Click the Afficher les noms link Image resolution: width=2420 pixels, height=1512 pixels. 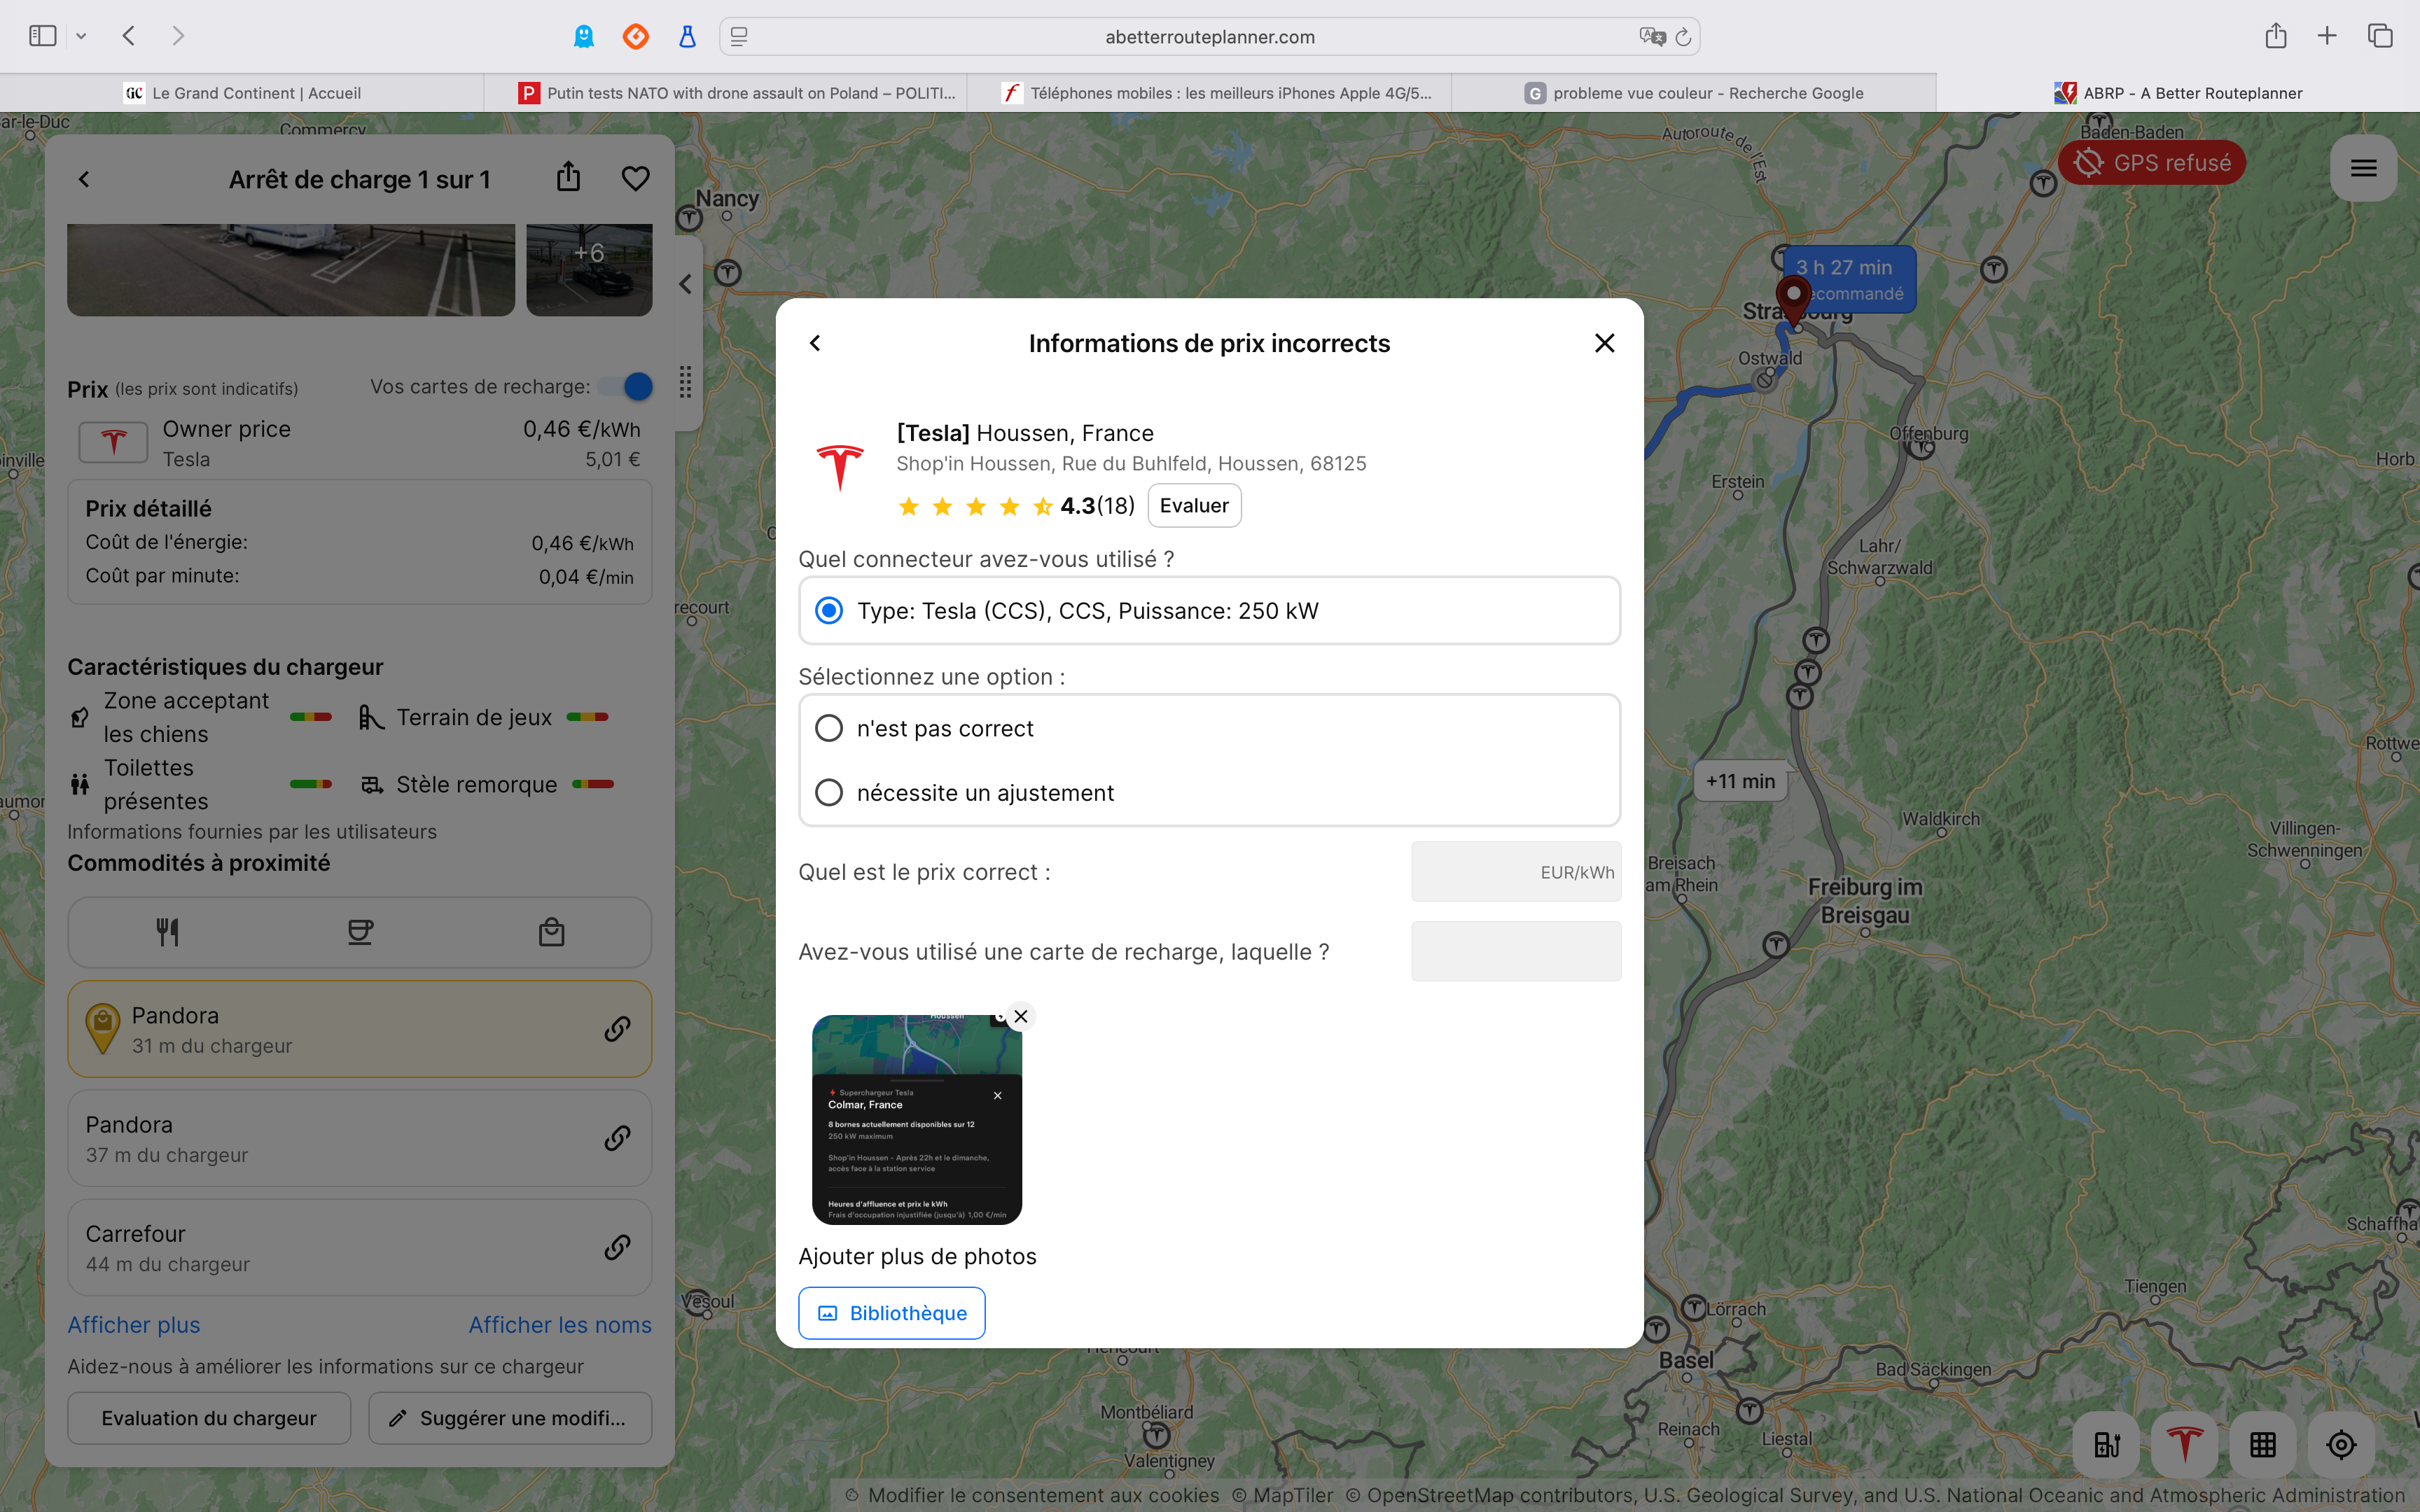point(560,1325)
